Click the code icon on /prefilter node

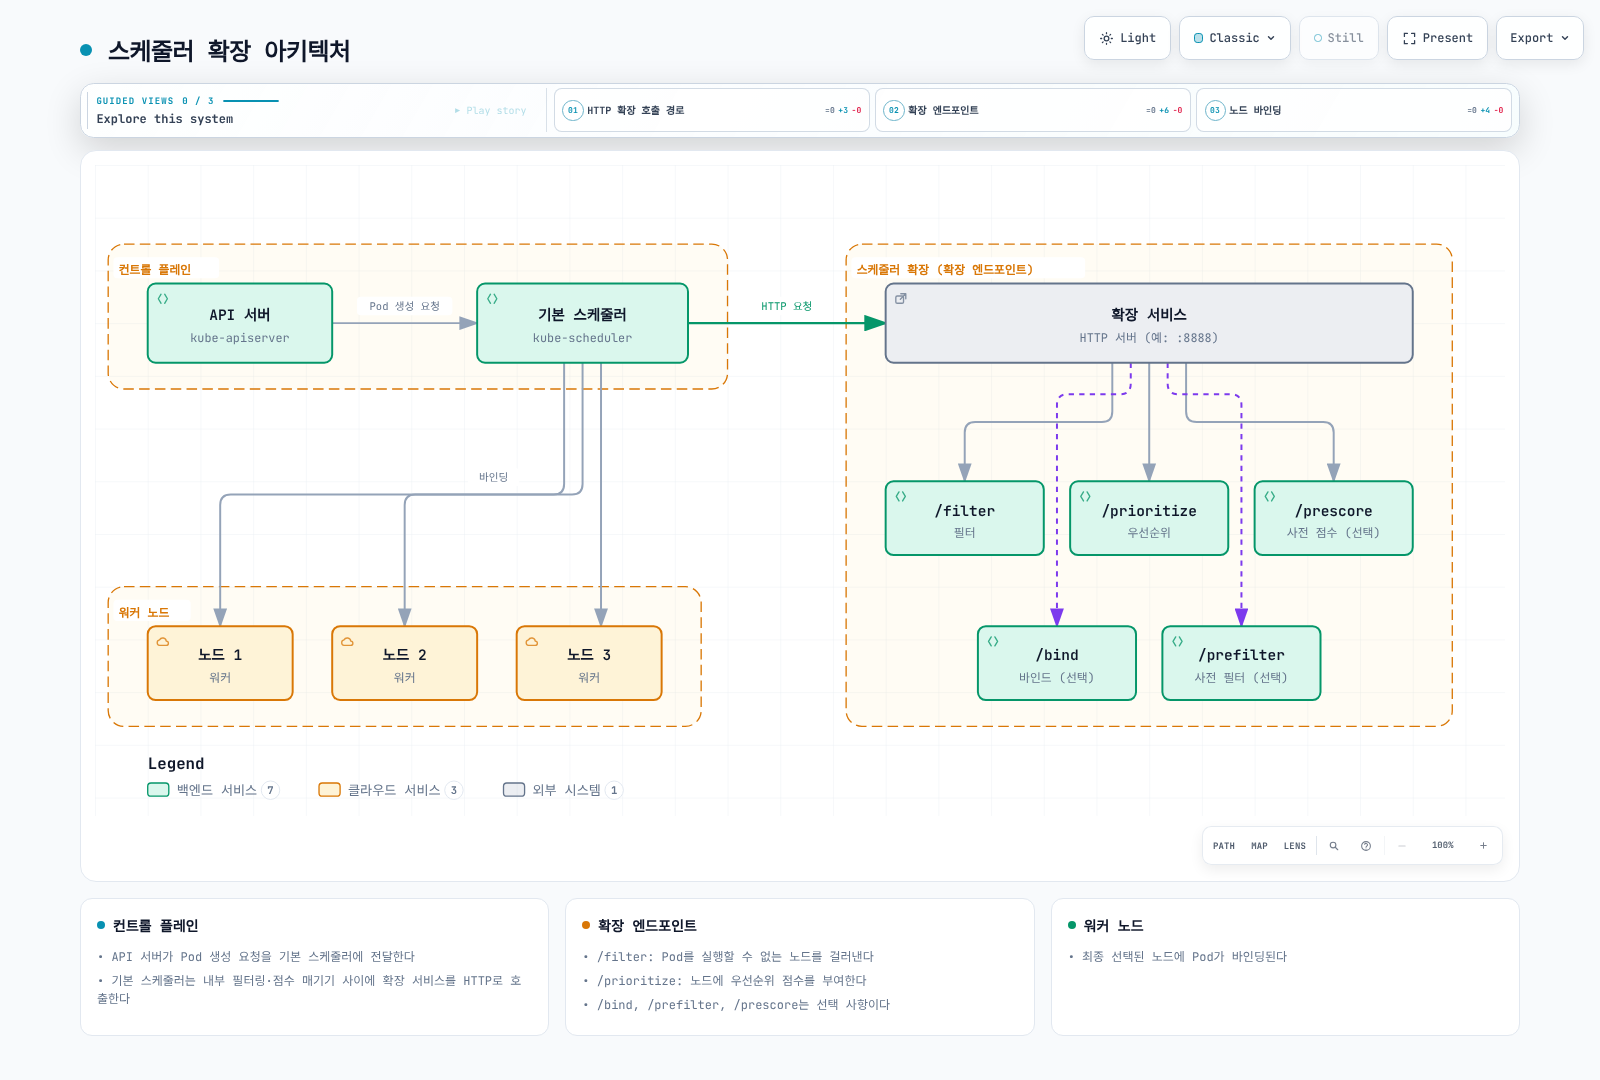1177,641
